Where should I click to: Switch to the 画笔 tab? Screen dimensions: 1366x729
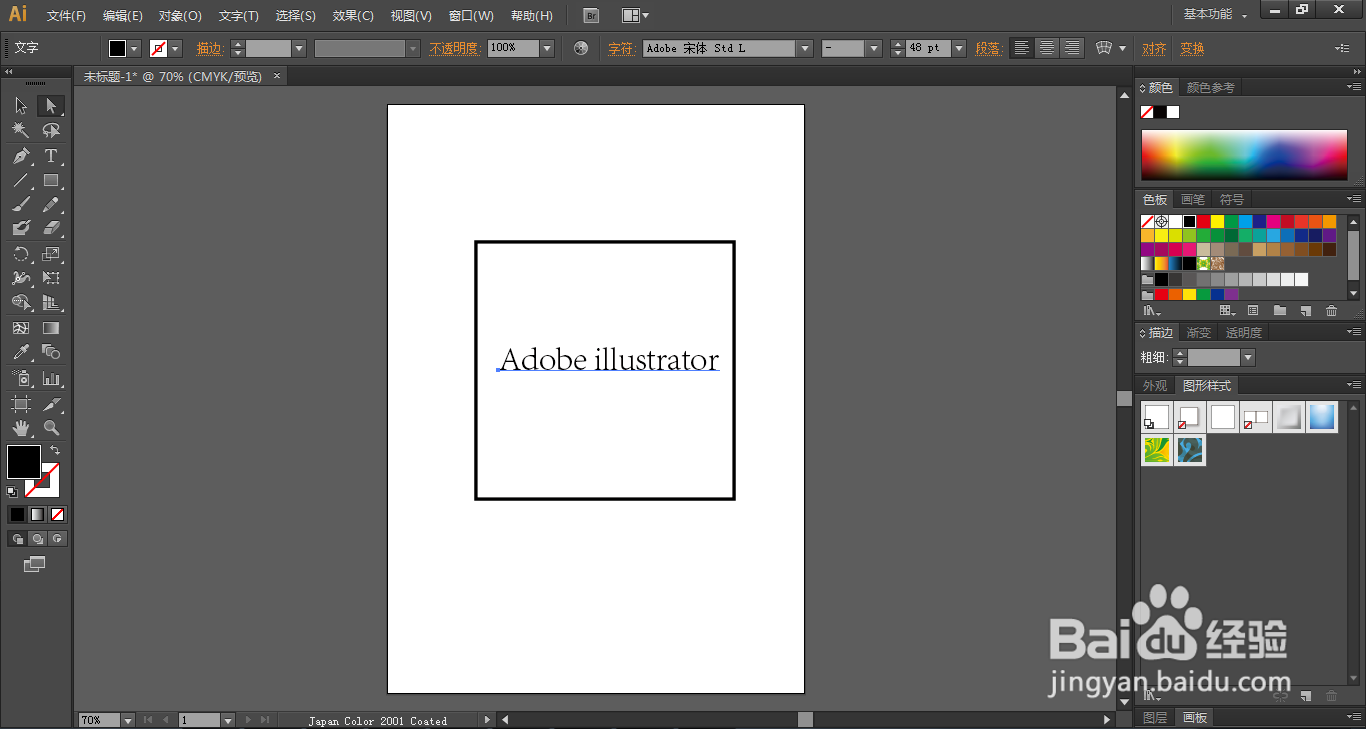click(x=1193, y=200)
